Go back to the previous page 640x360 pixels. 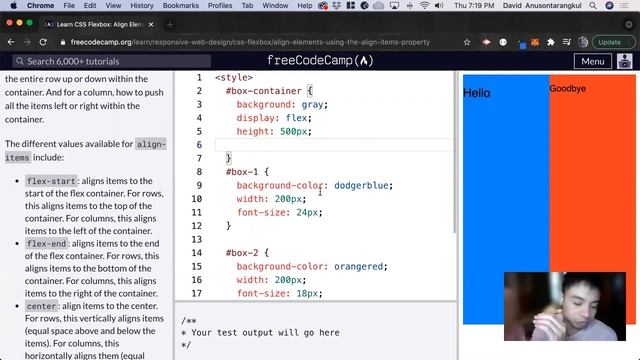pos(11,42)
